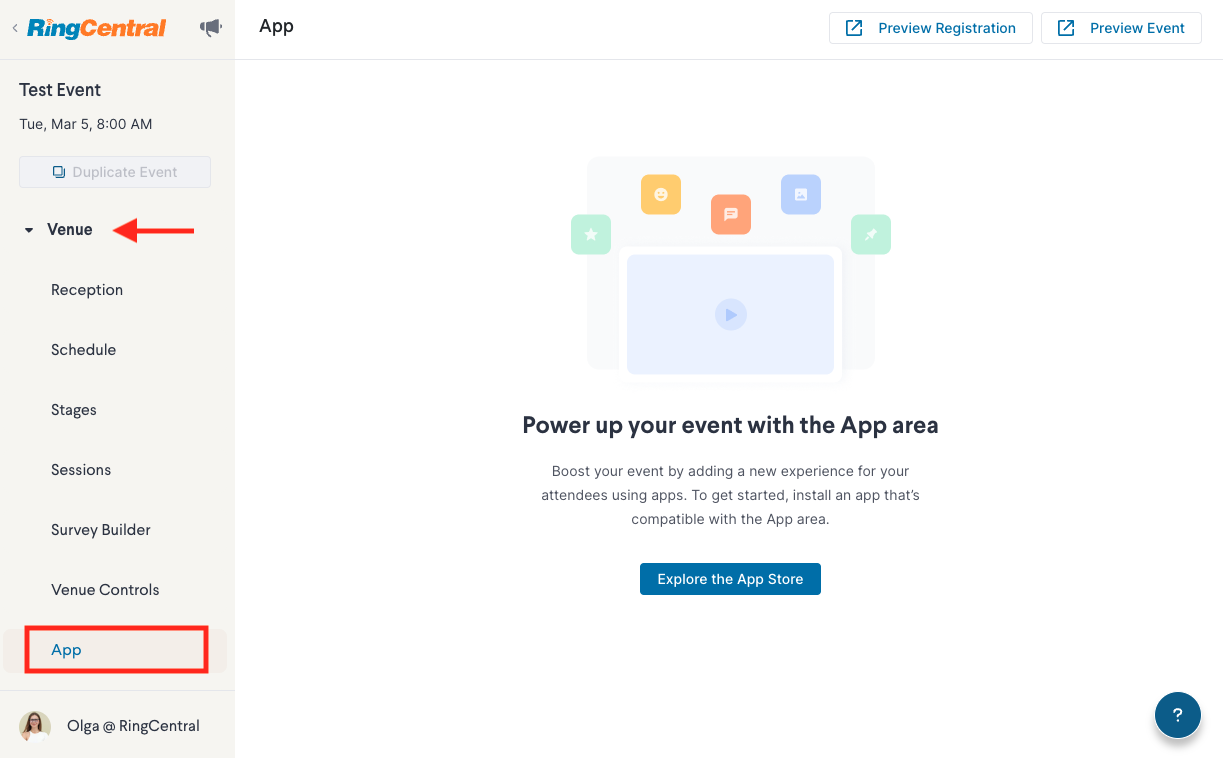Click the green star app tile
This screenshot has width=1223, height=758.
pyautogui.click(x=591, y=234)
